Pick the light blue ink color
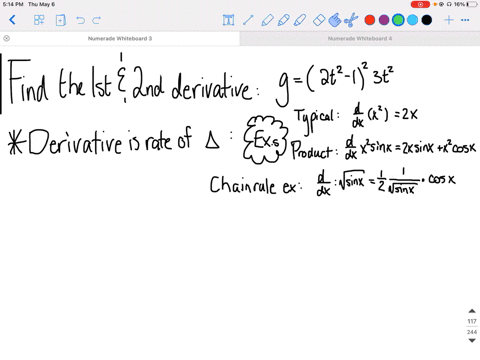The height and width of the screenshot is (360, 480). pyautogui.click(x=412, y=20)
